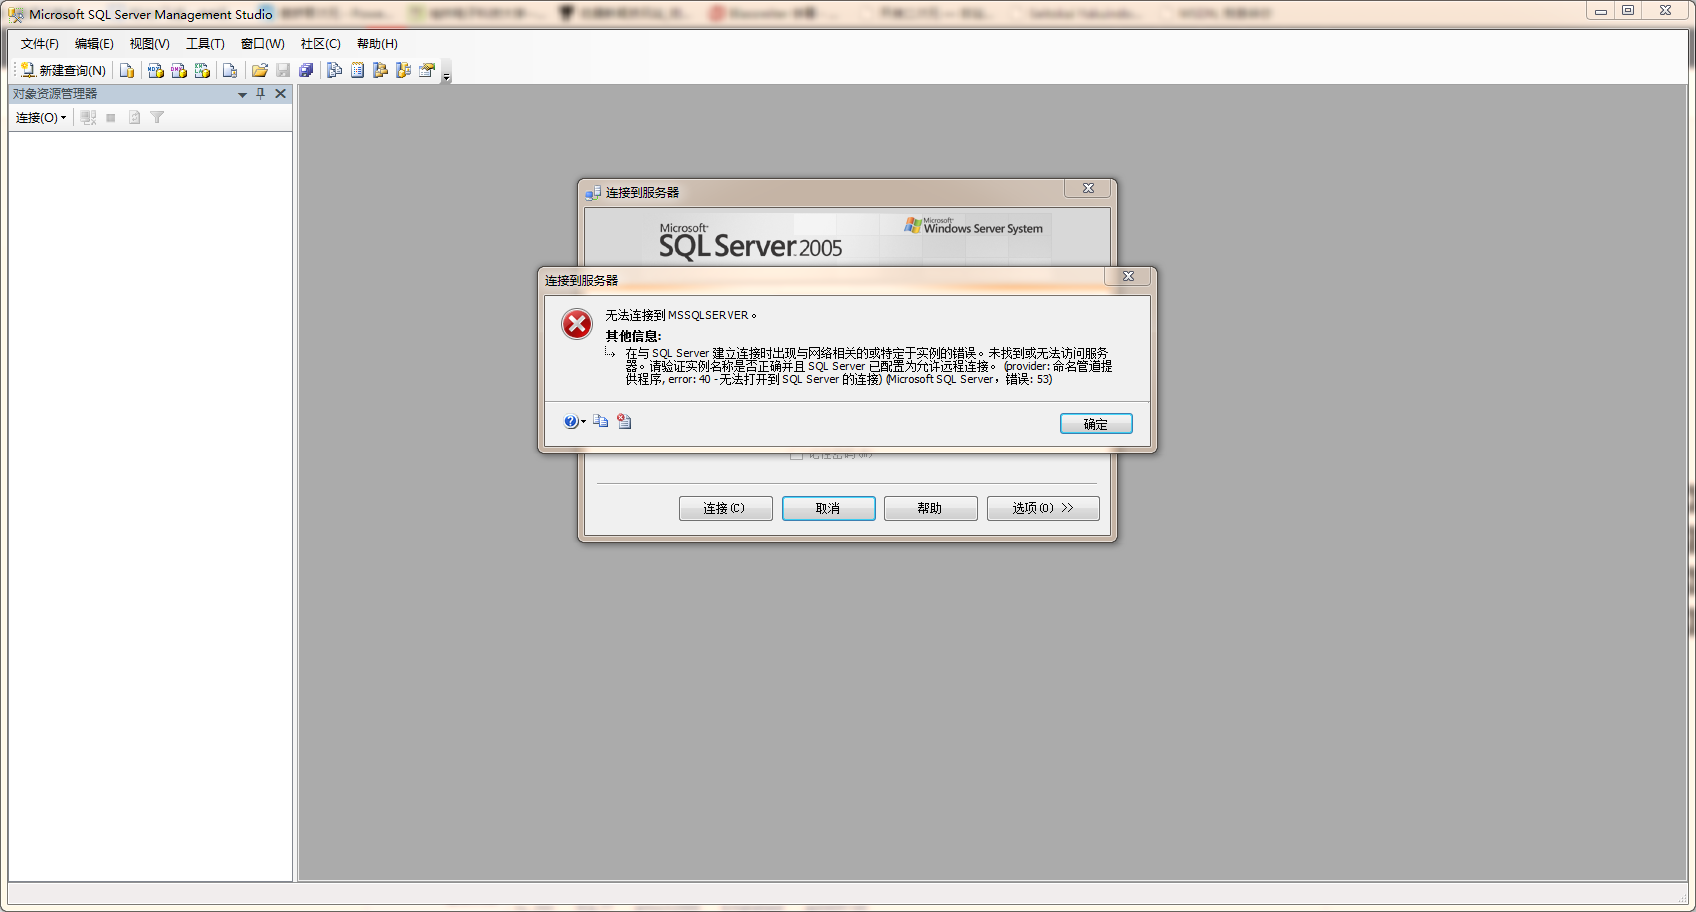Open the 帮助(H) menu
This screenshot has height=912, width=1696.
pos(377,44)
